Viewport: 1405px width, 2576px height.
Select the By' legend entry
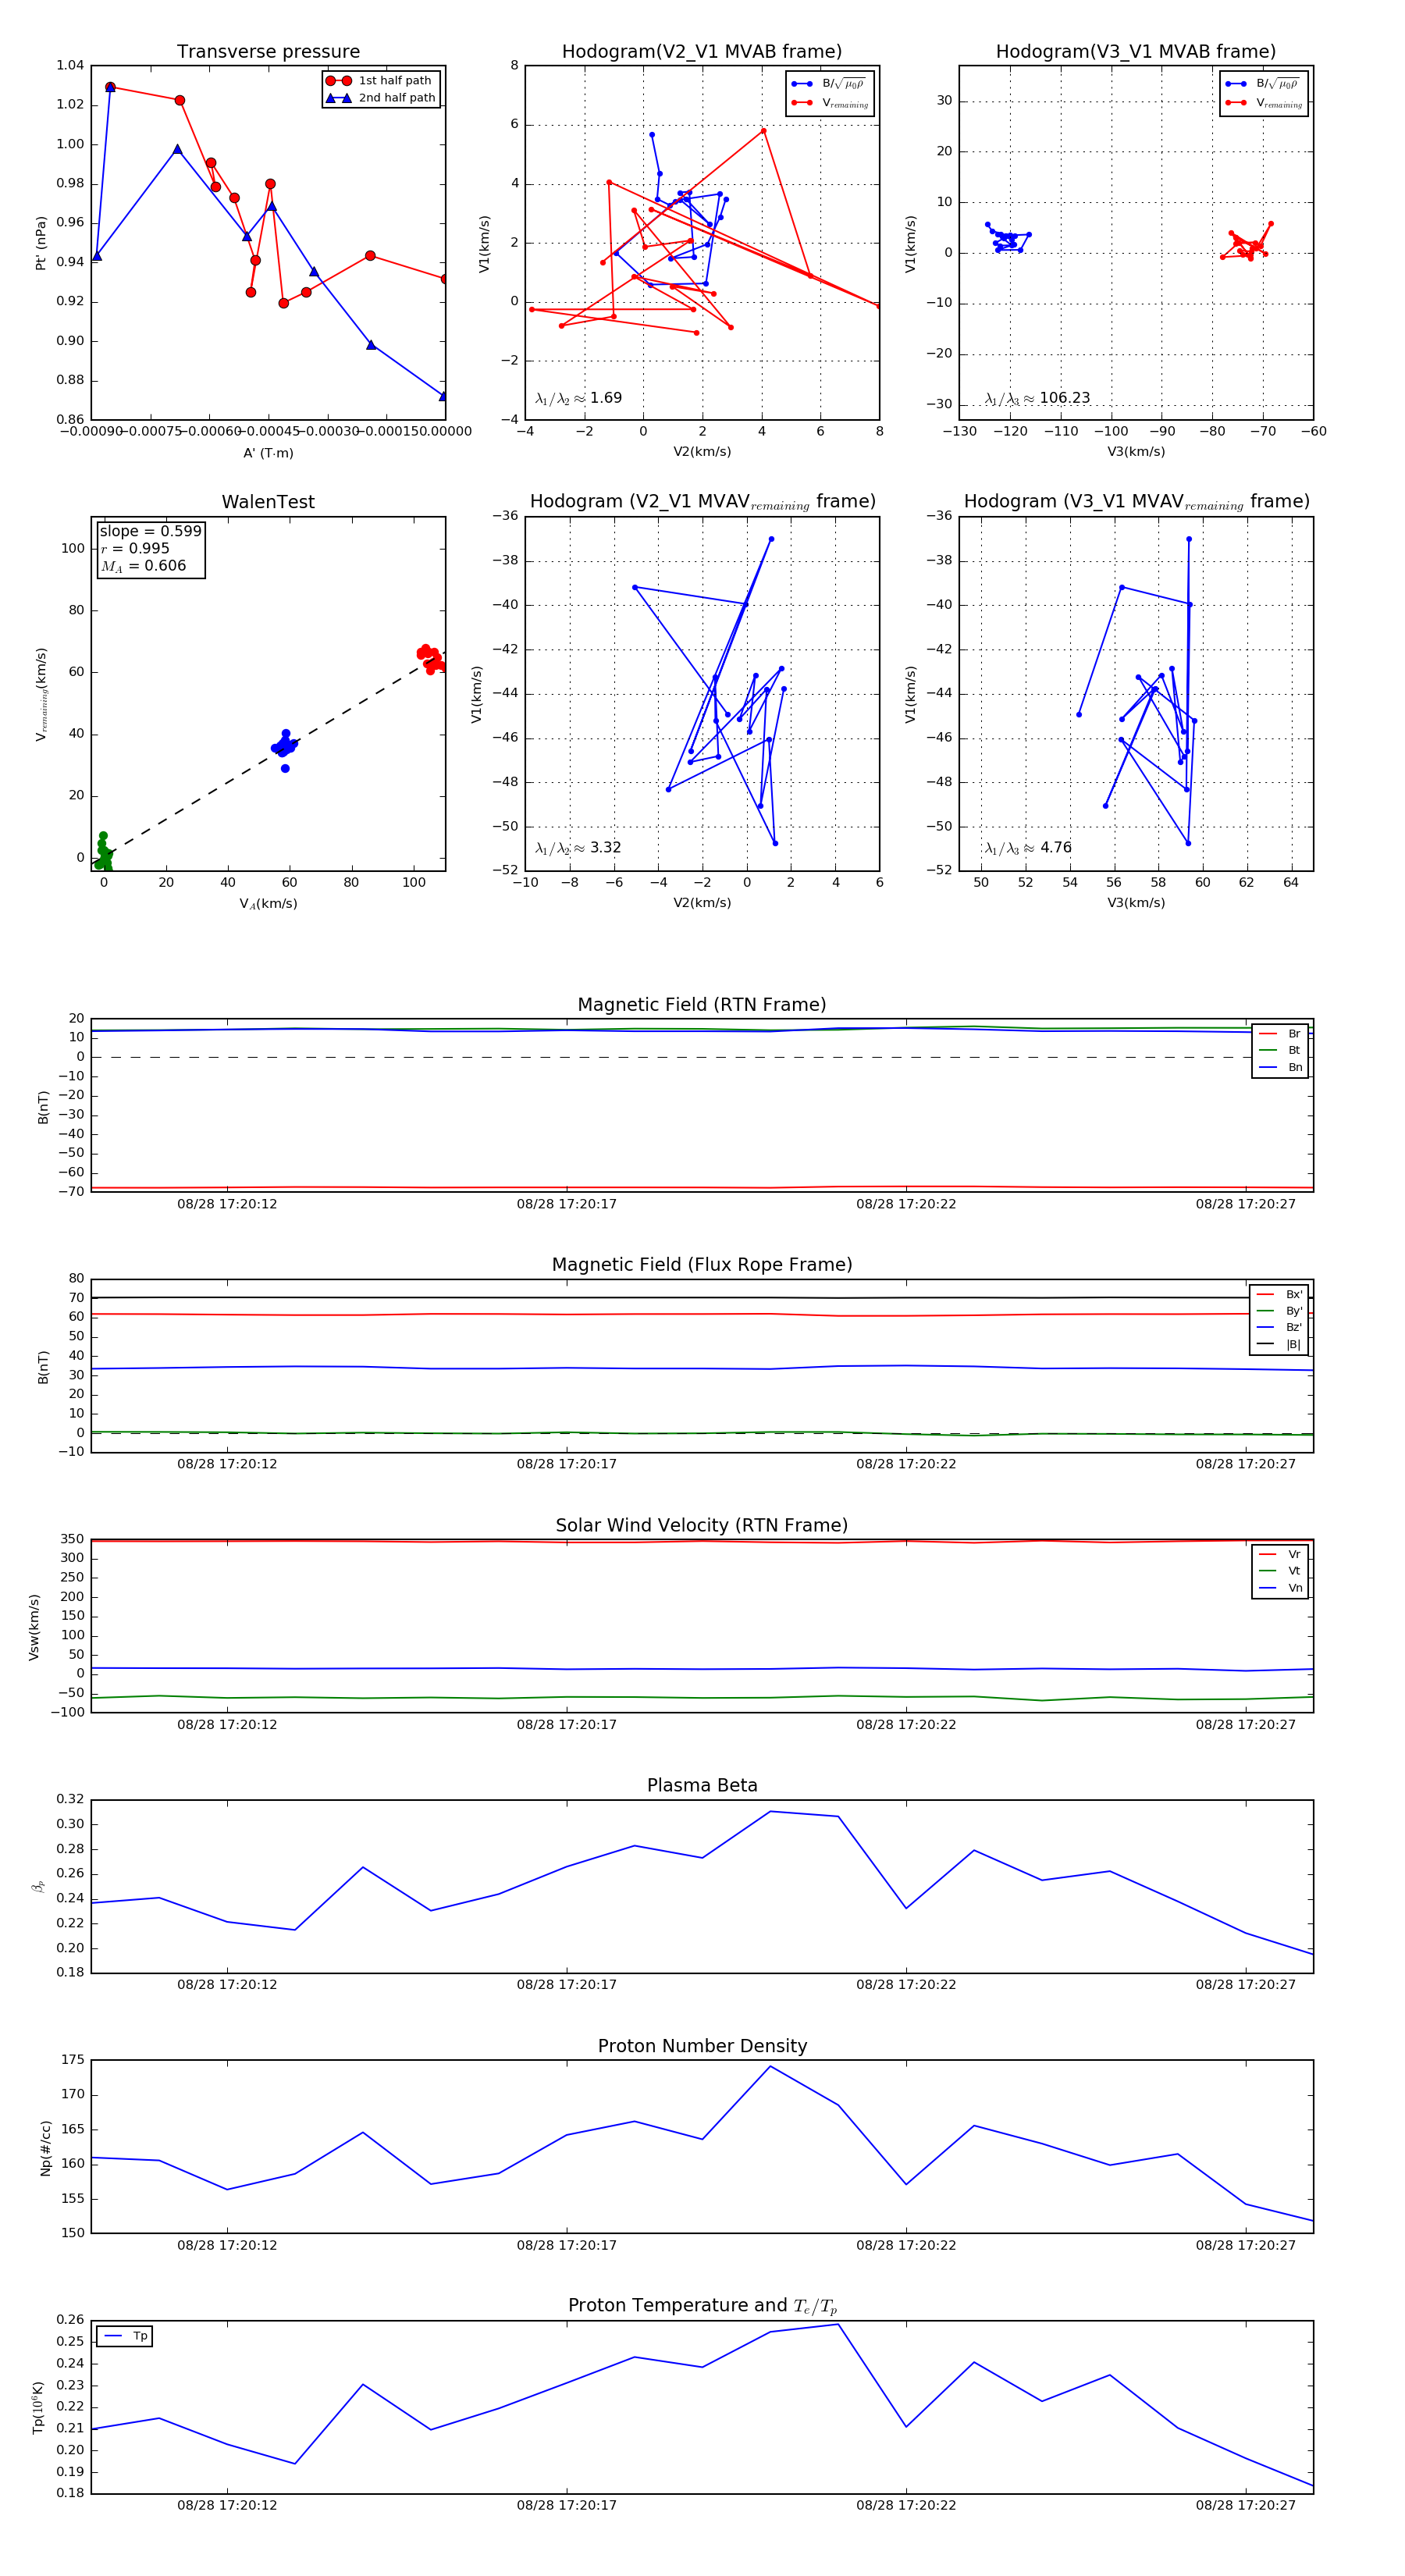pyautogui.click(x=1280, y=1311)
